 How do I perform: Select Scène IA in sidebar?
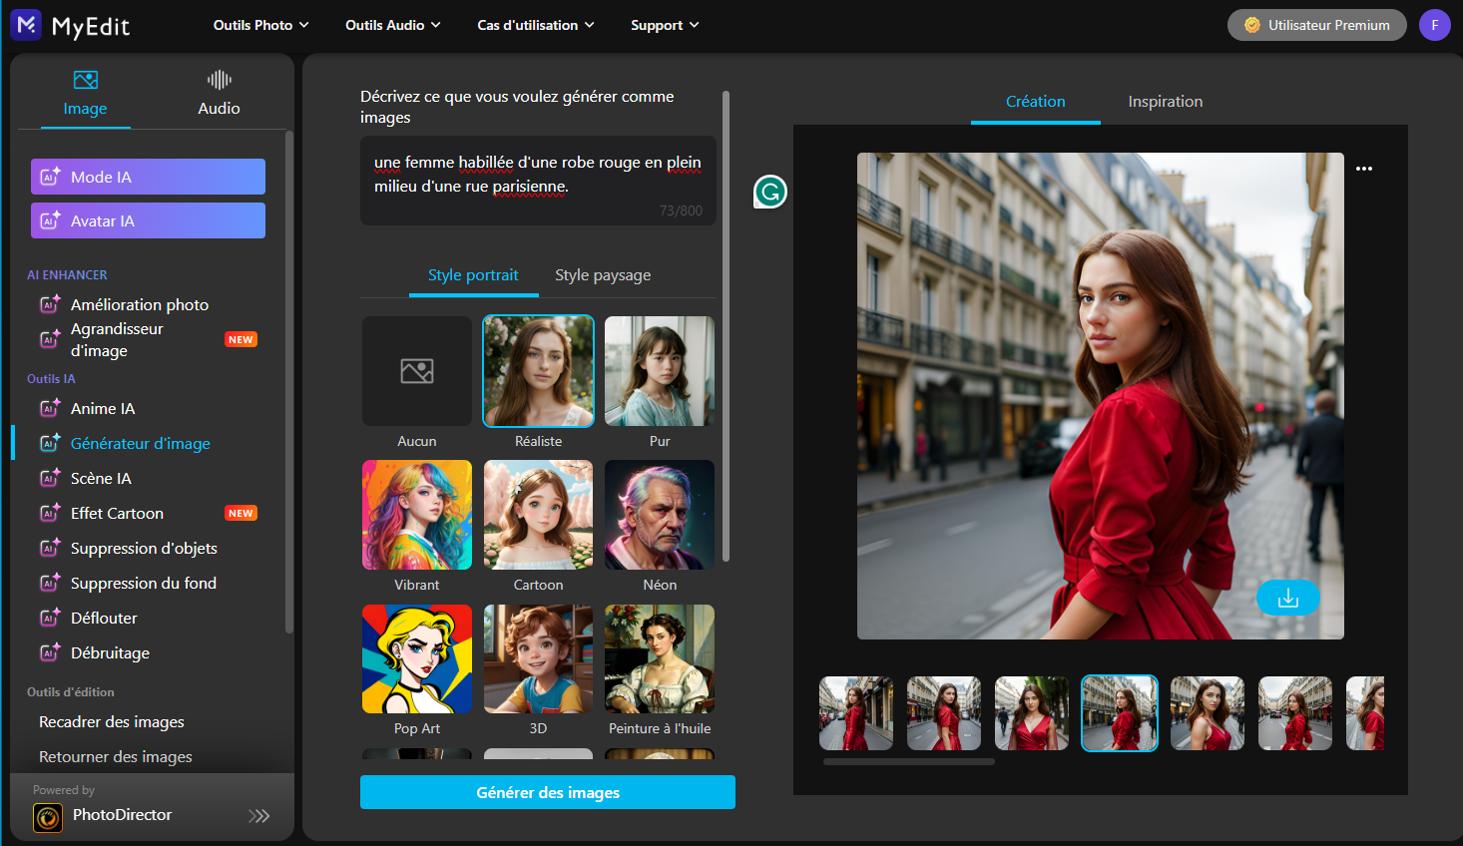[101, 478]
